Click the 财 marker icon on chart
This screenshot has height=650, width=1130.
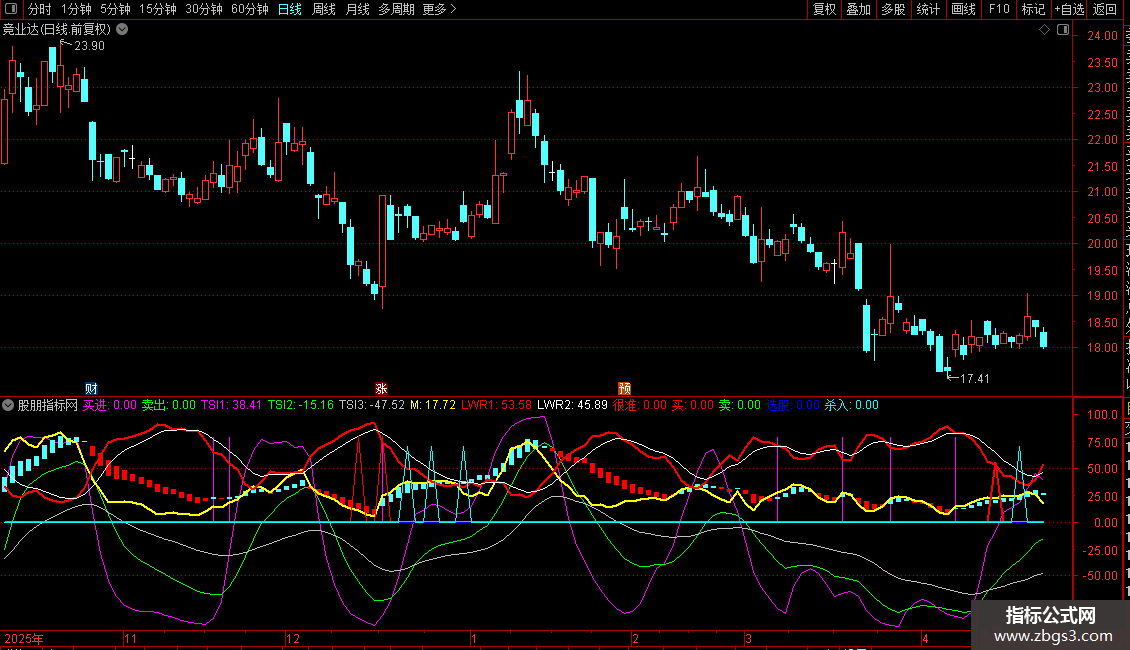(91, 388)
